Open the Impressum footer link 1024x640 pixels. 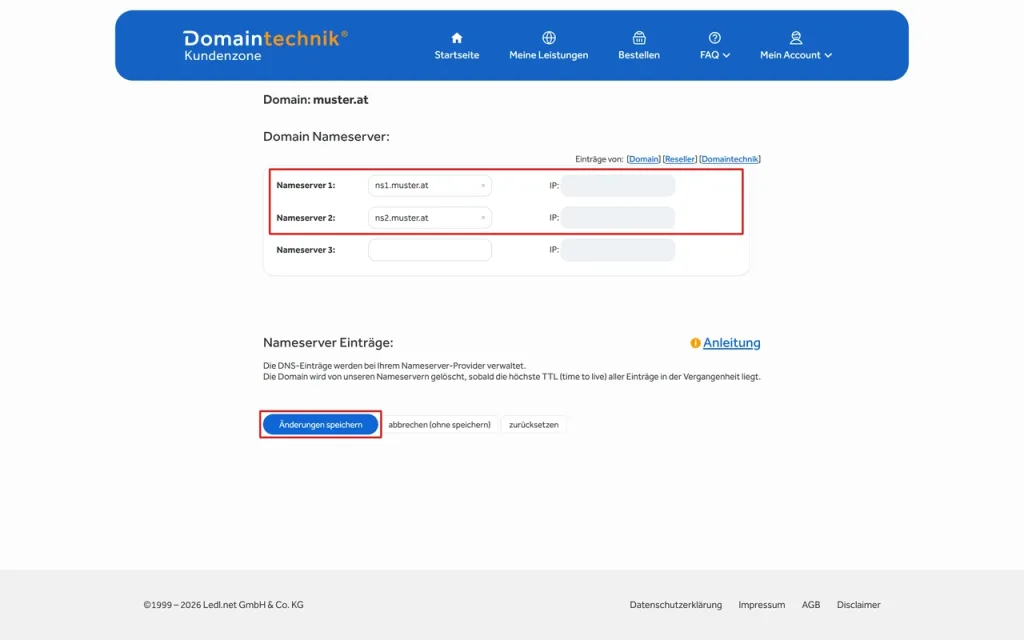click(761, 605)
